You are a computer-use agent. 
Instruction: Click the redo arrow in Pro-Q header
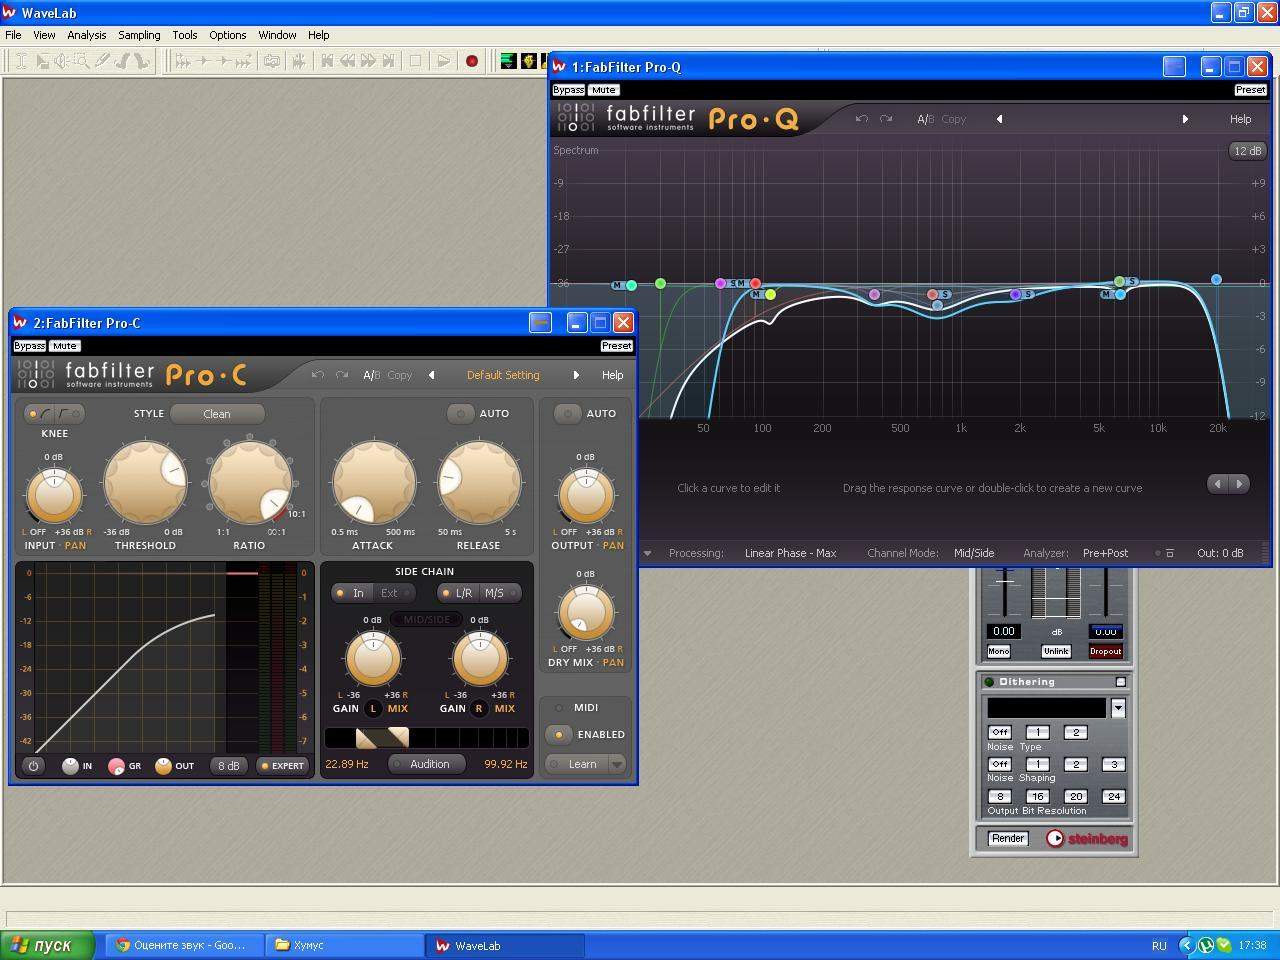point(886,119)
